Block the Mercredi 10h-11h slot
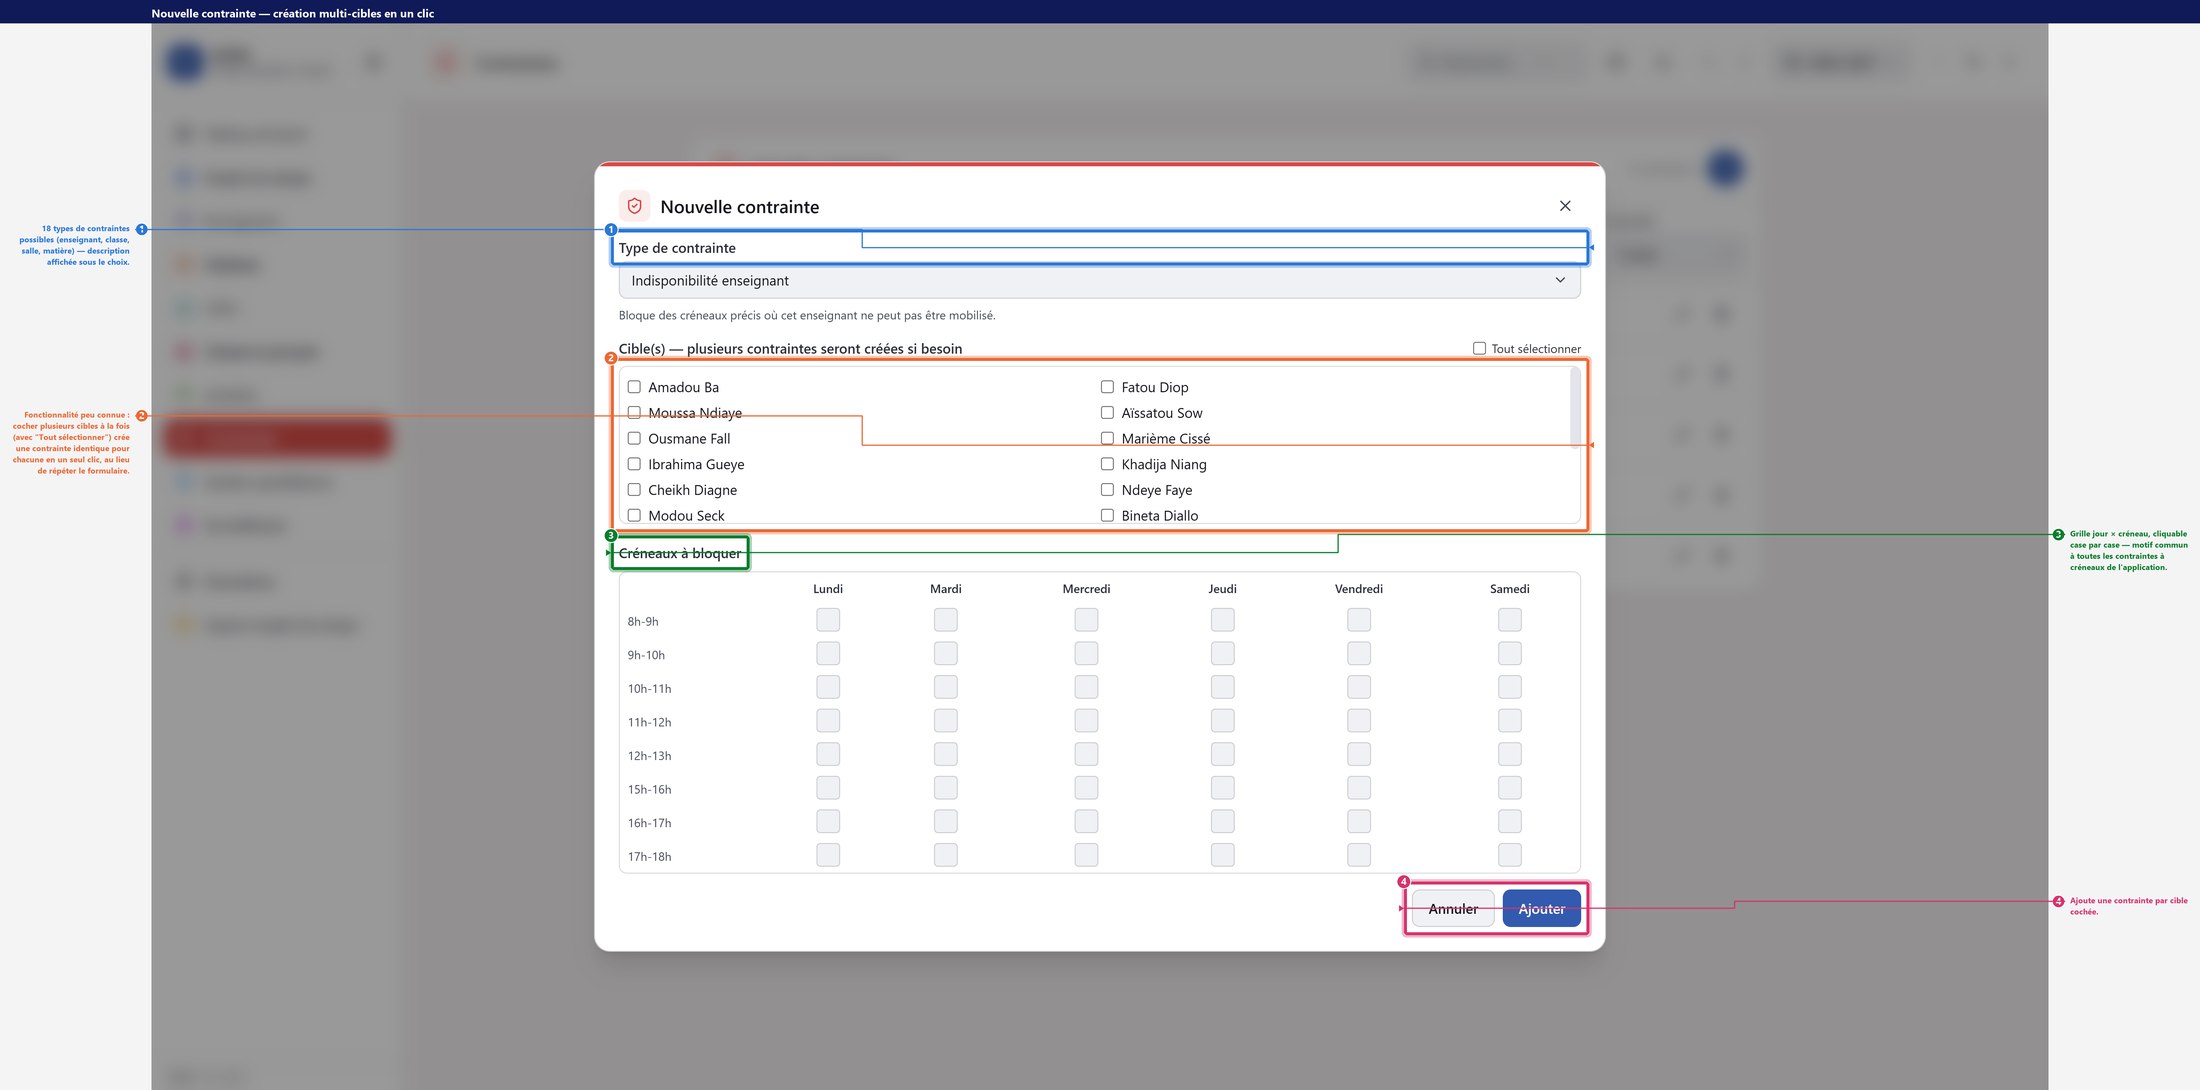This screenshot has width=2200, height=1090. (1086, 688)
